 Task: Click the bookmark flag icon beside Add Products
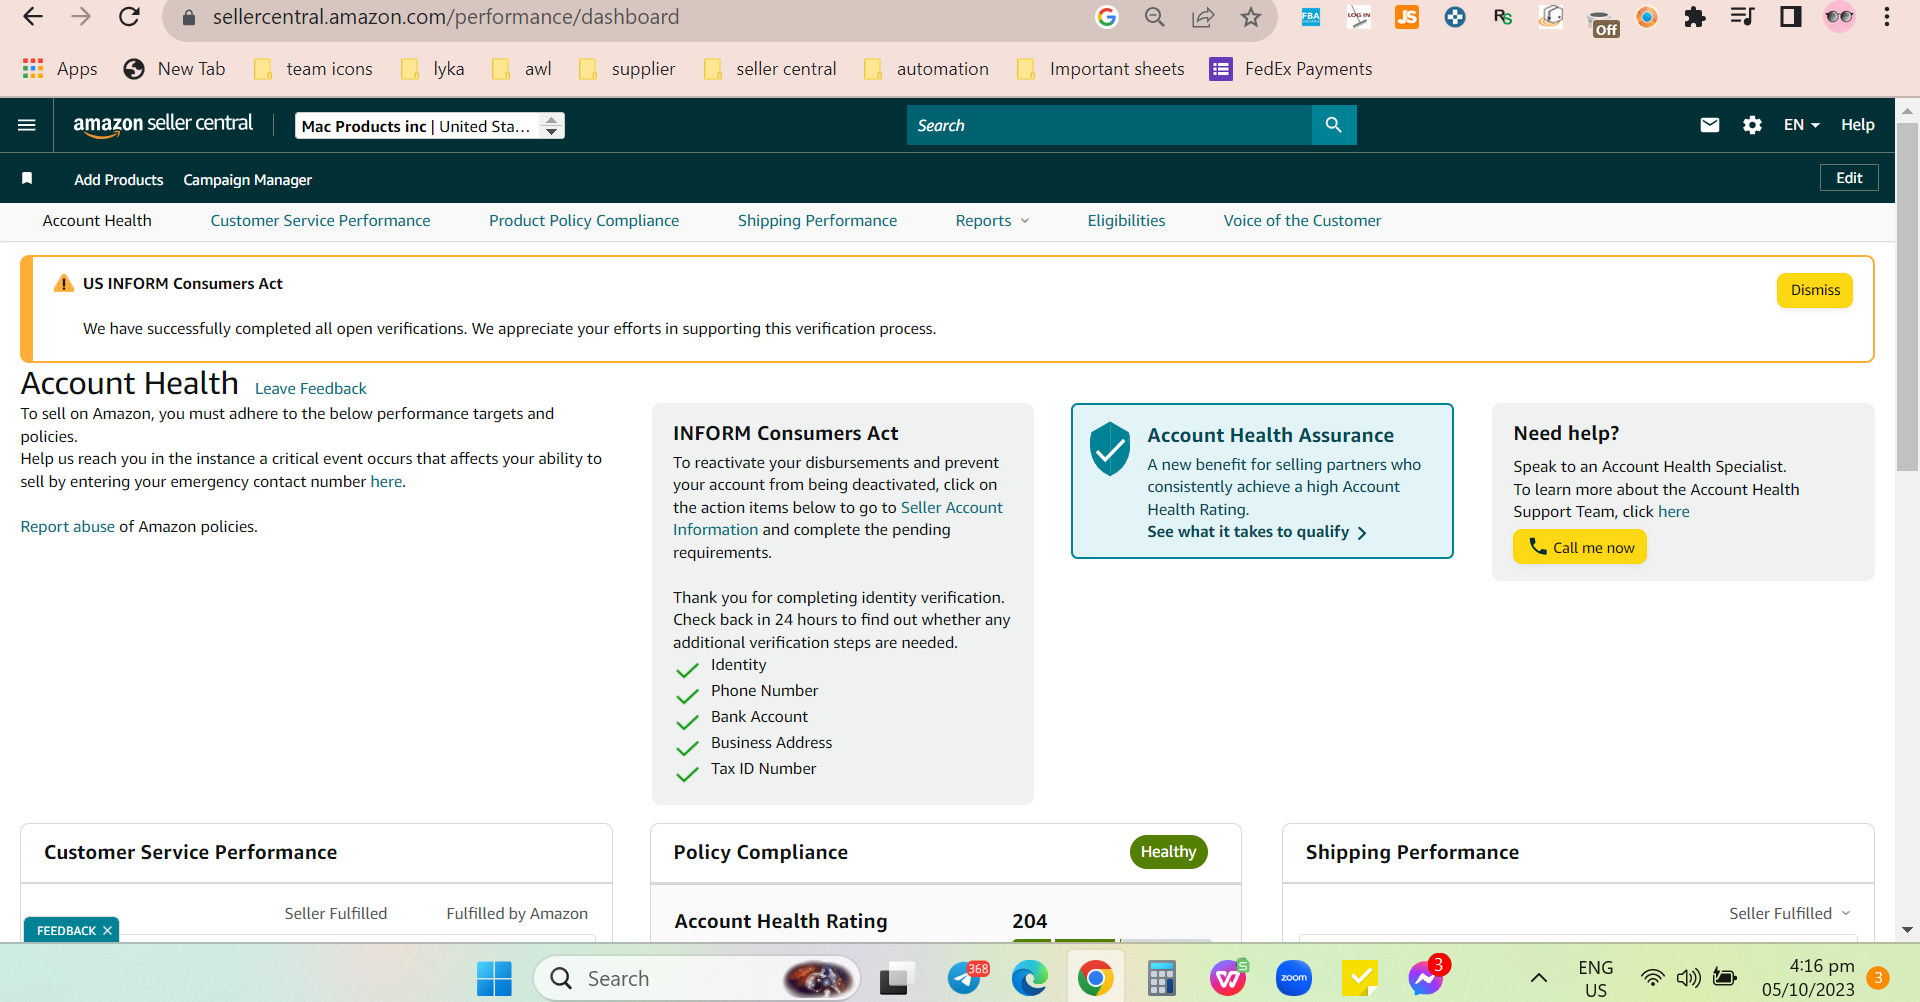pos(27,179)
